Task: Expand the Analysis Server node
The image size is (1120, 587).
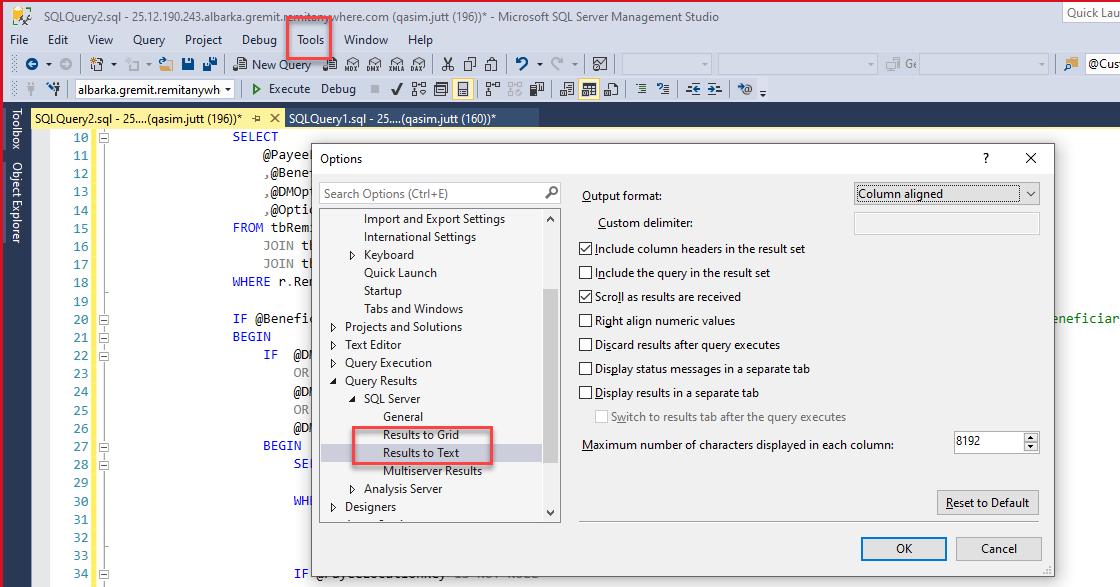Action: pyautogui.click(x=352, y=489)
